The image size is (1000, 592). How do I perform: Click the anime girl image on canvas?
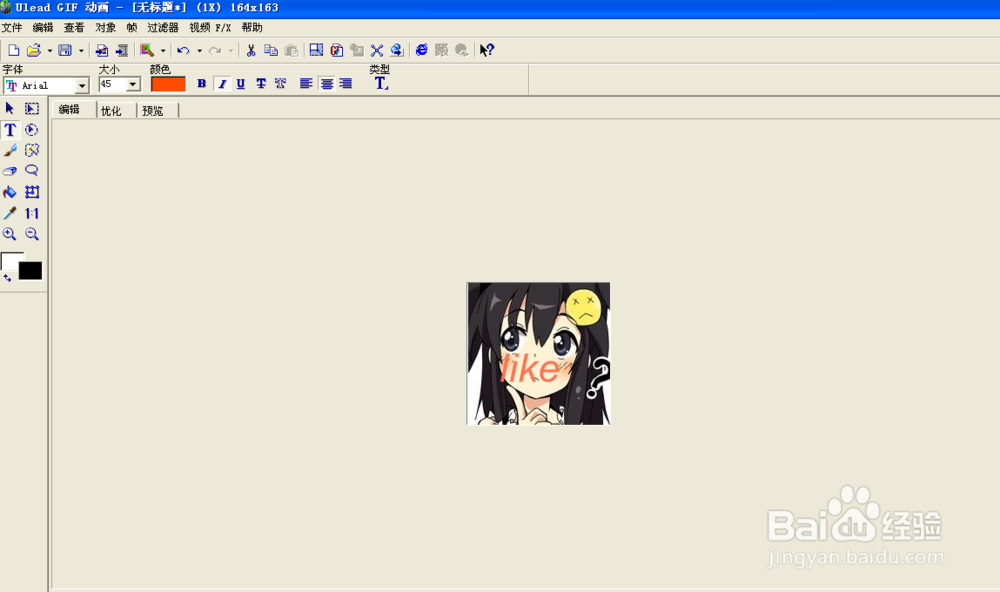click(x=538, y=353)
